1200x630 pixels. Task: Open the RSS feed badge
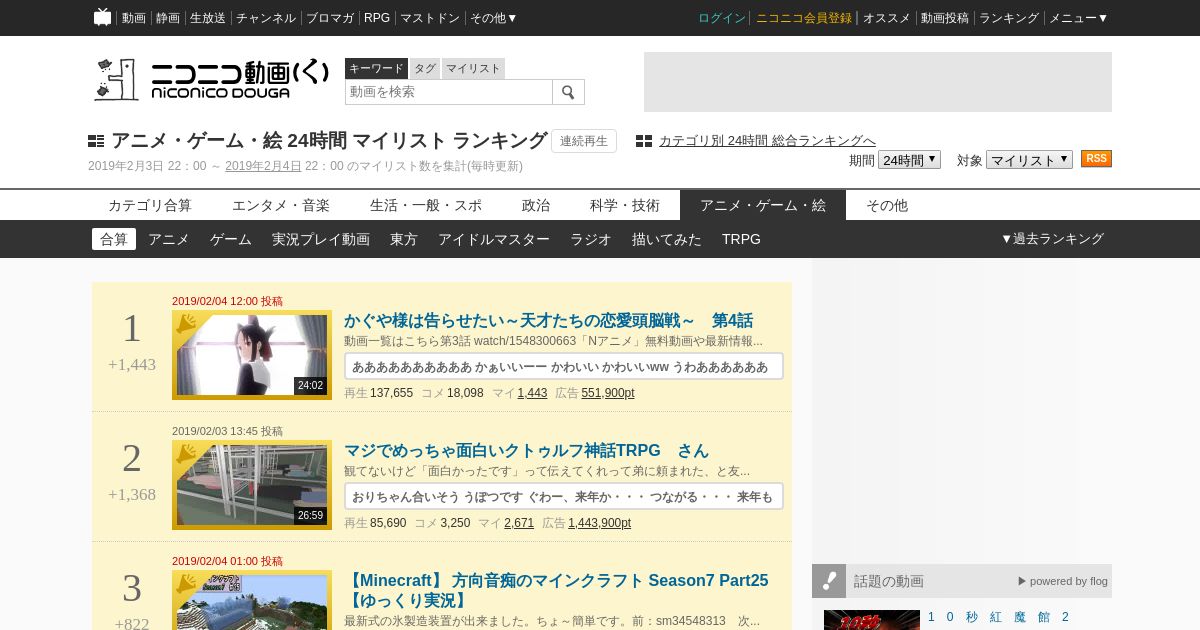1096,159
